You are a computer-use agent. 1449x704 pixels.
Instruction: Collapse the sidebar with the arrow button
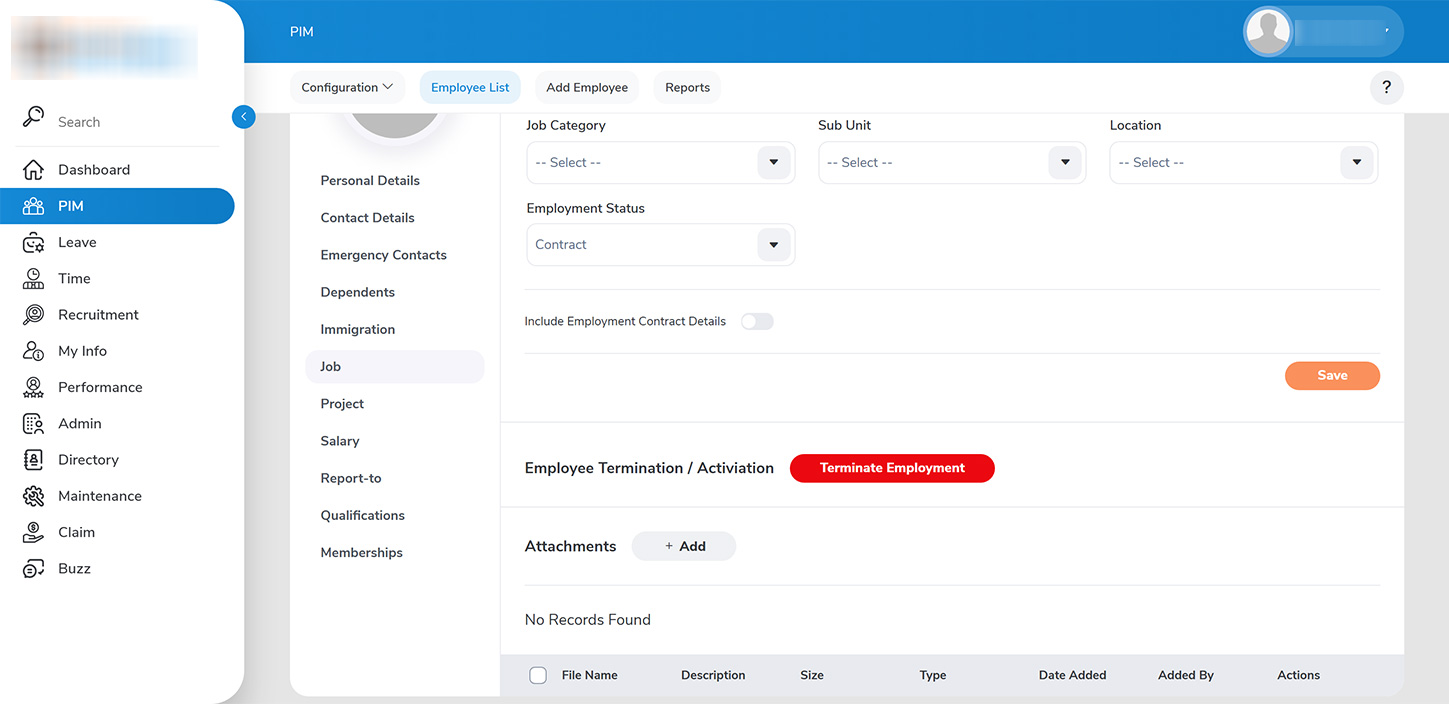point(243,117)
